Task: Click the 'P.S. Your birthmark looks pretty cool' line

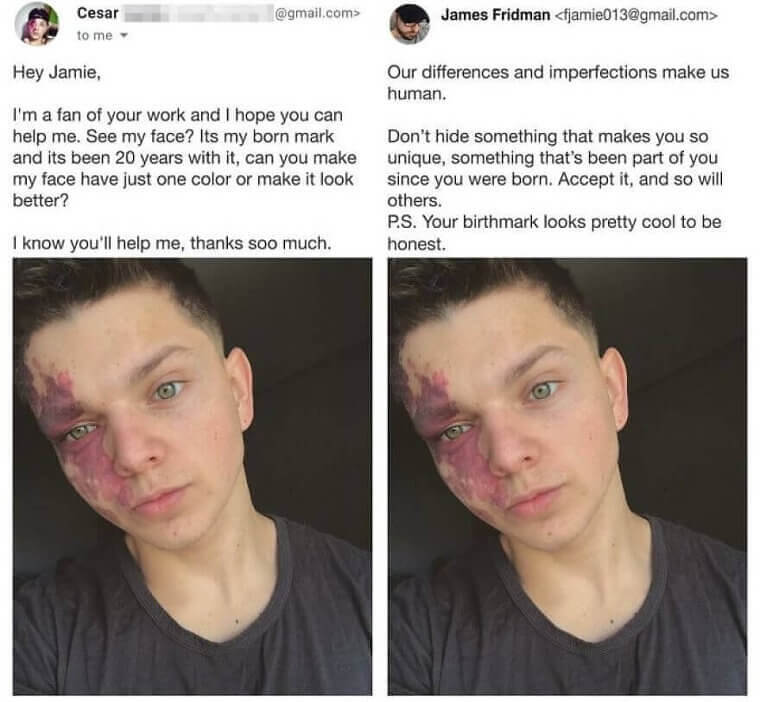Action: click(x=554, y=222)
